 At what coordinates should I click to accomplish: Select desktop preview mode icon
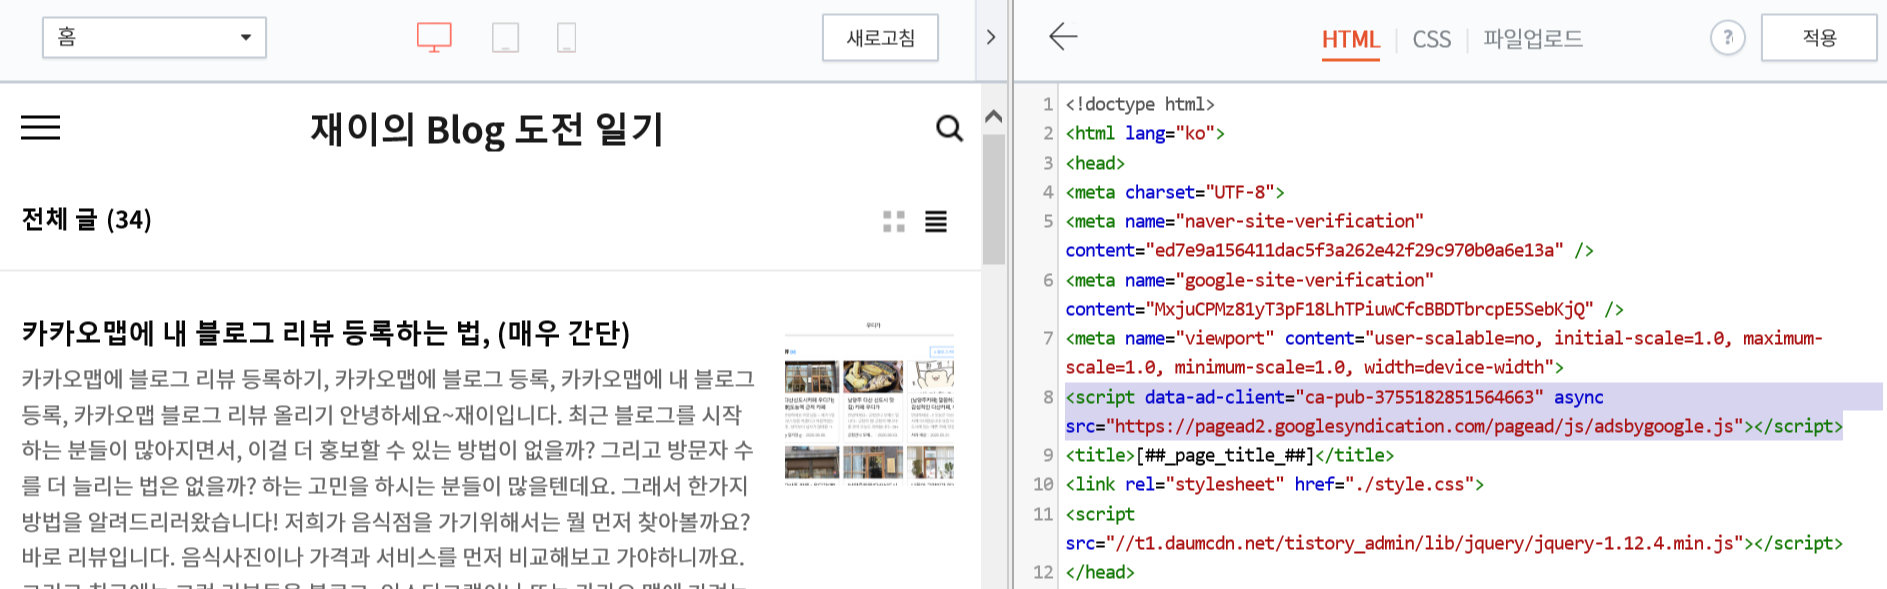point(434,38)
